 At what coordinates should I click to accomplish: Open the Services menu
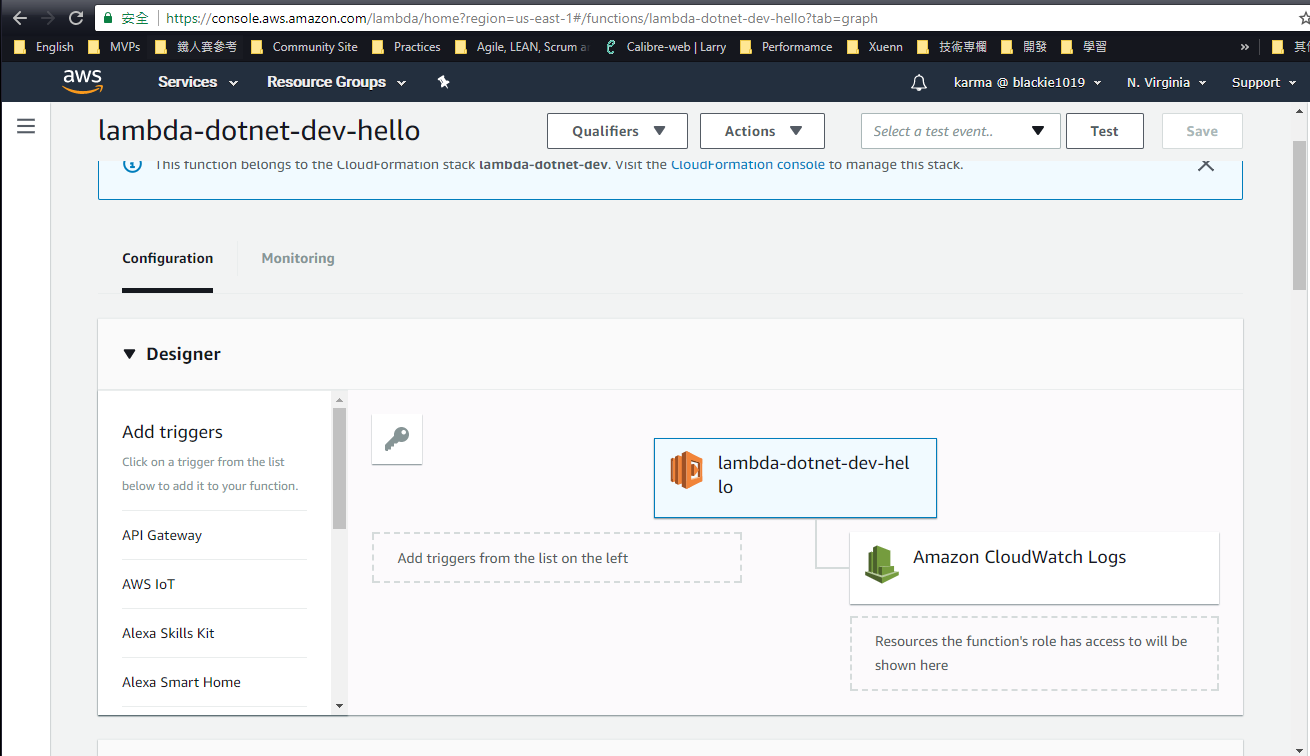(x=198, y=82)
